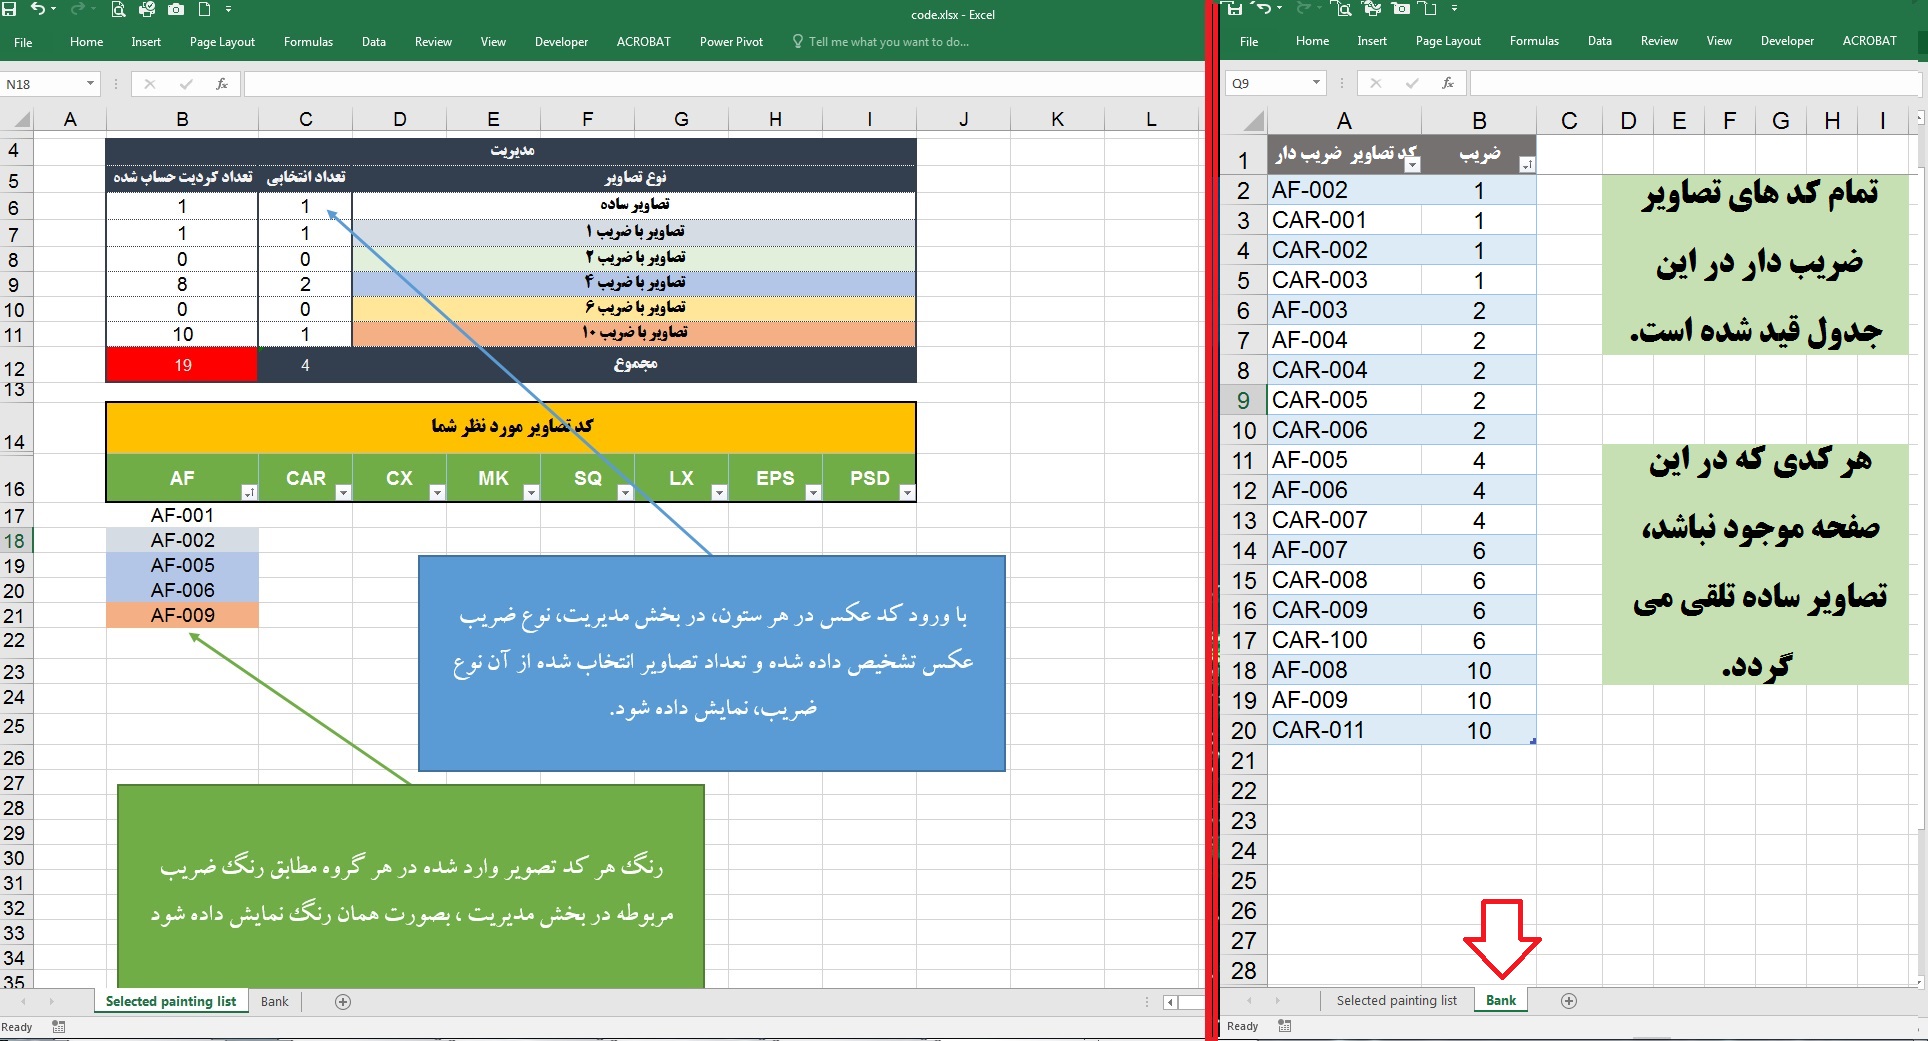The height and width of the screenshot is (1041, 1928).
Task: Select row 9 header in right window
Action: pos(1243,400)
